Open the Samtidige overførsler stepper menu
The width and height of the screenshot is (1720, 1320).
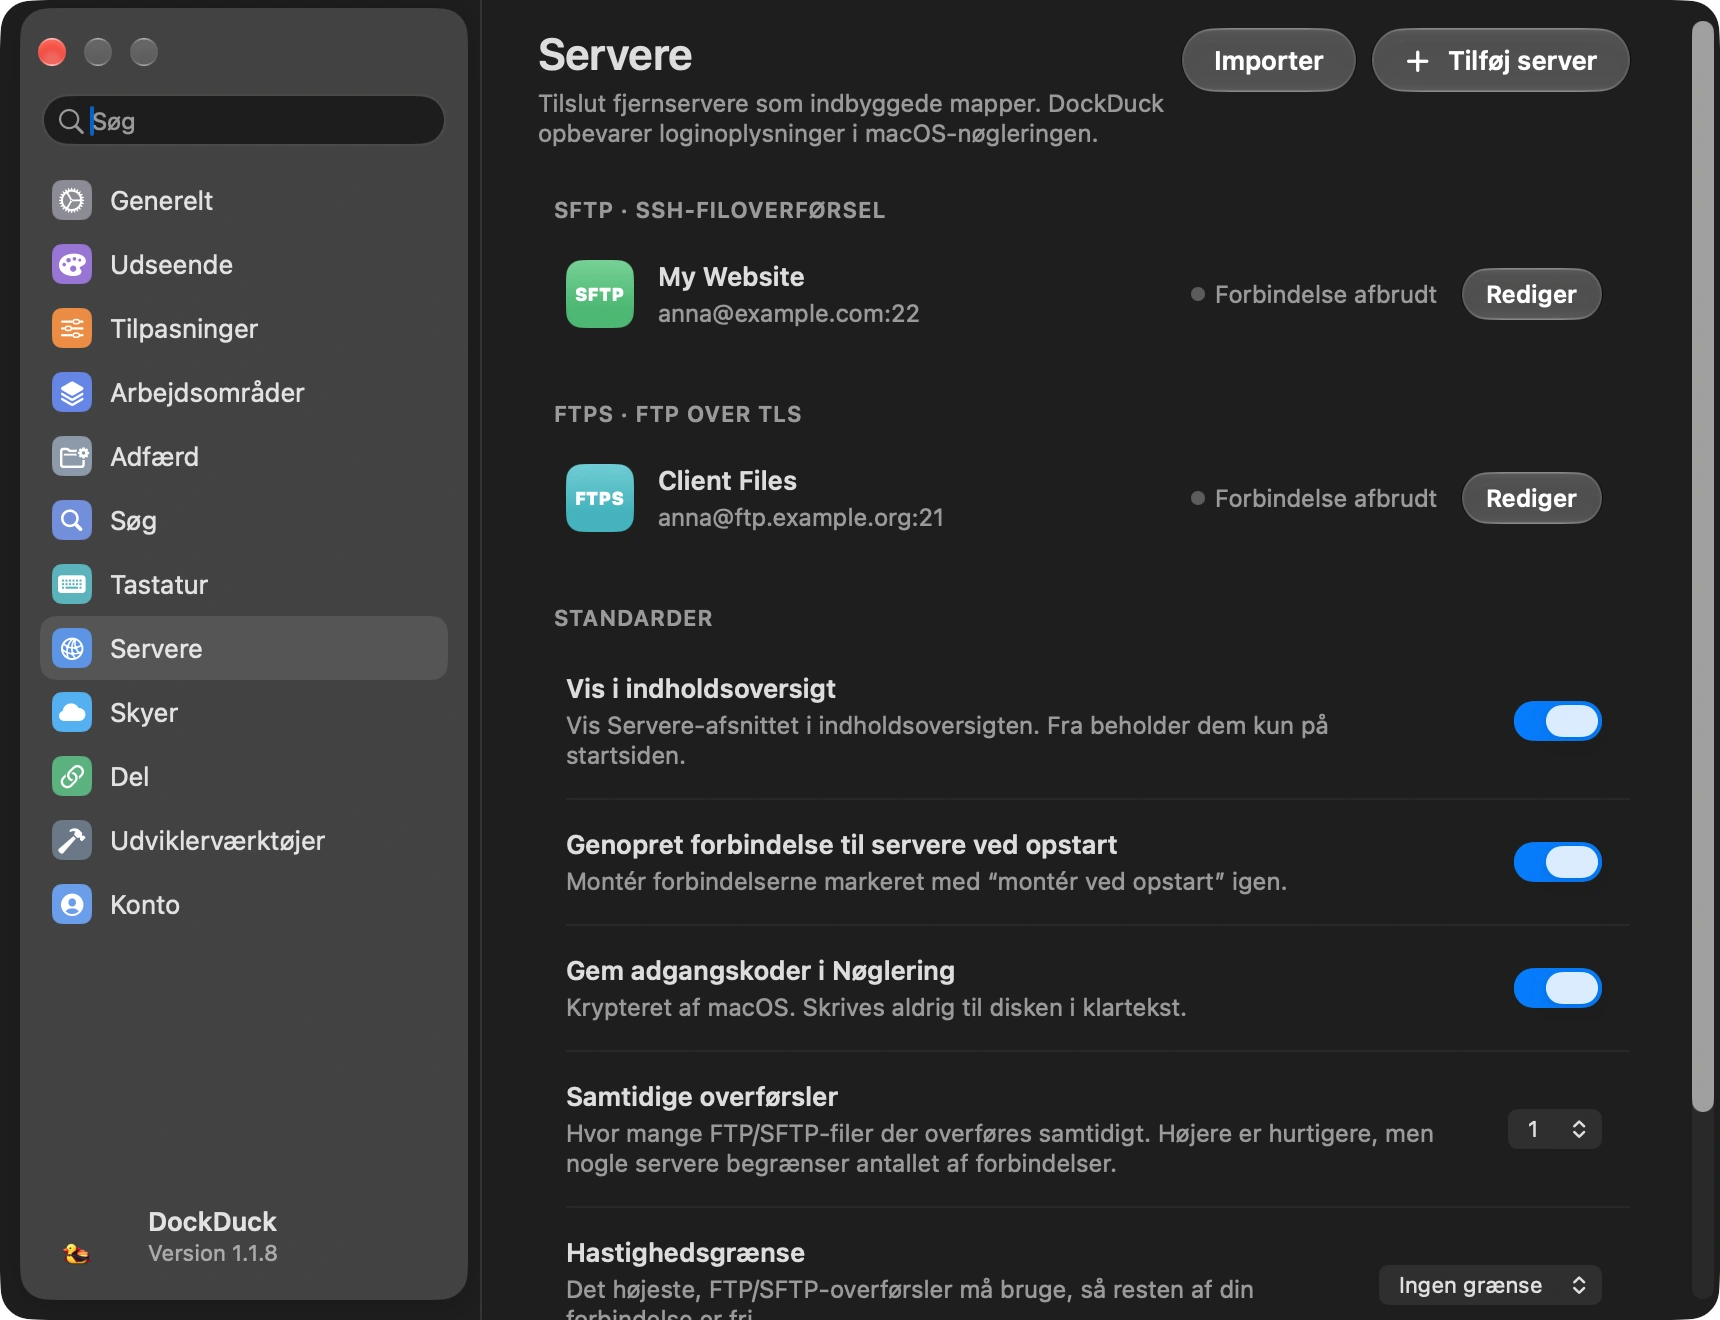(x=1554, y=1129)
